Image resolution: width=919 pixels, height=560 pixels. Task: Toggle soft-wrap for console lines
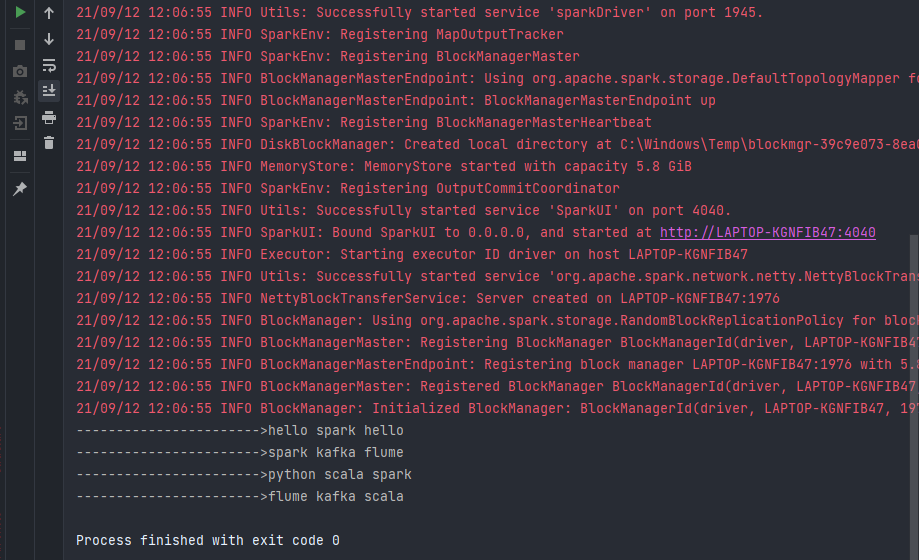click(x=49, y=65)
